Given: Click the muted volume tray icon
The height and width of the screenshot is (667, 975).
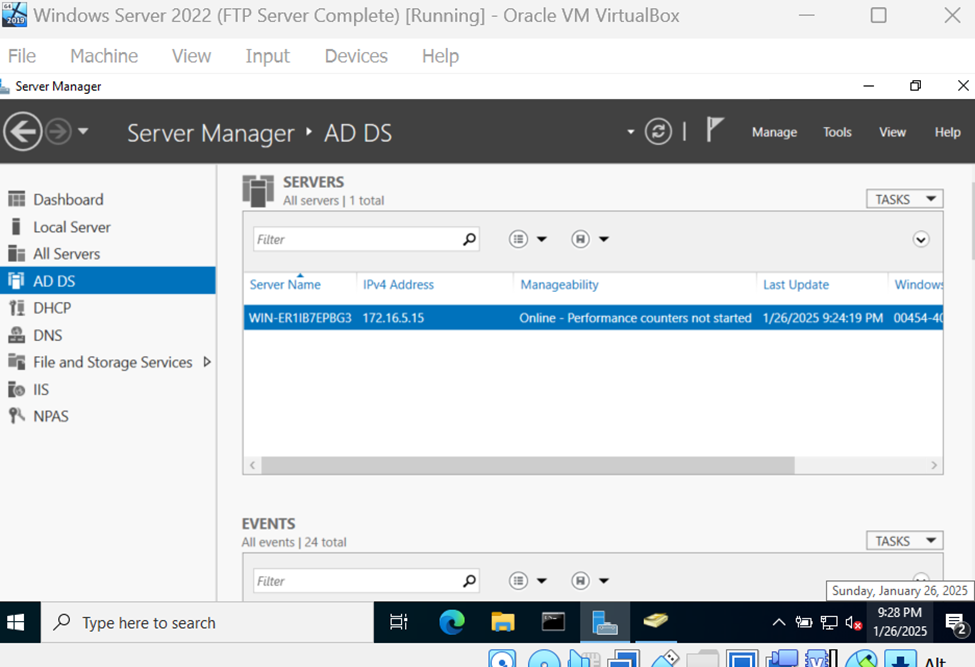Looking at the screenshot, I should coord(853,622).
